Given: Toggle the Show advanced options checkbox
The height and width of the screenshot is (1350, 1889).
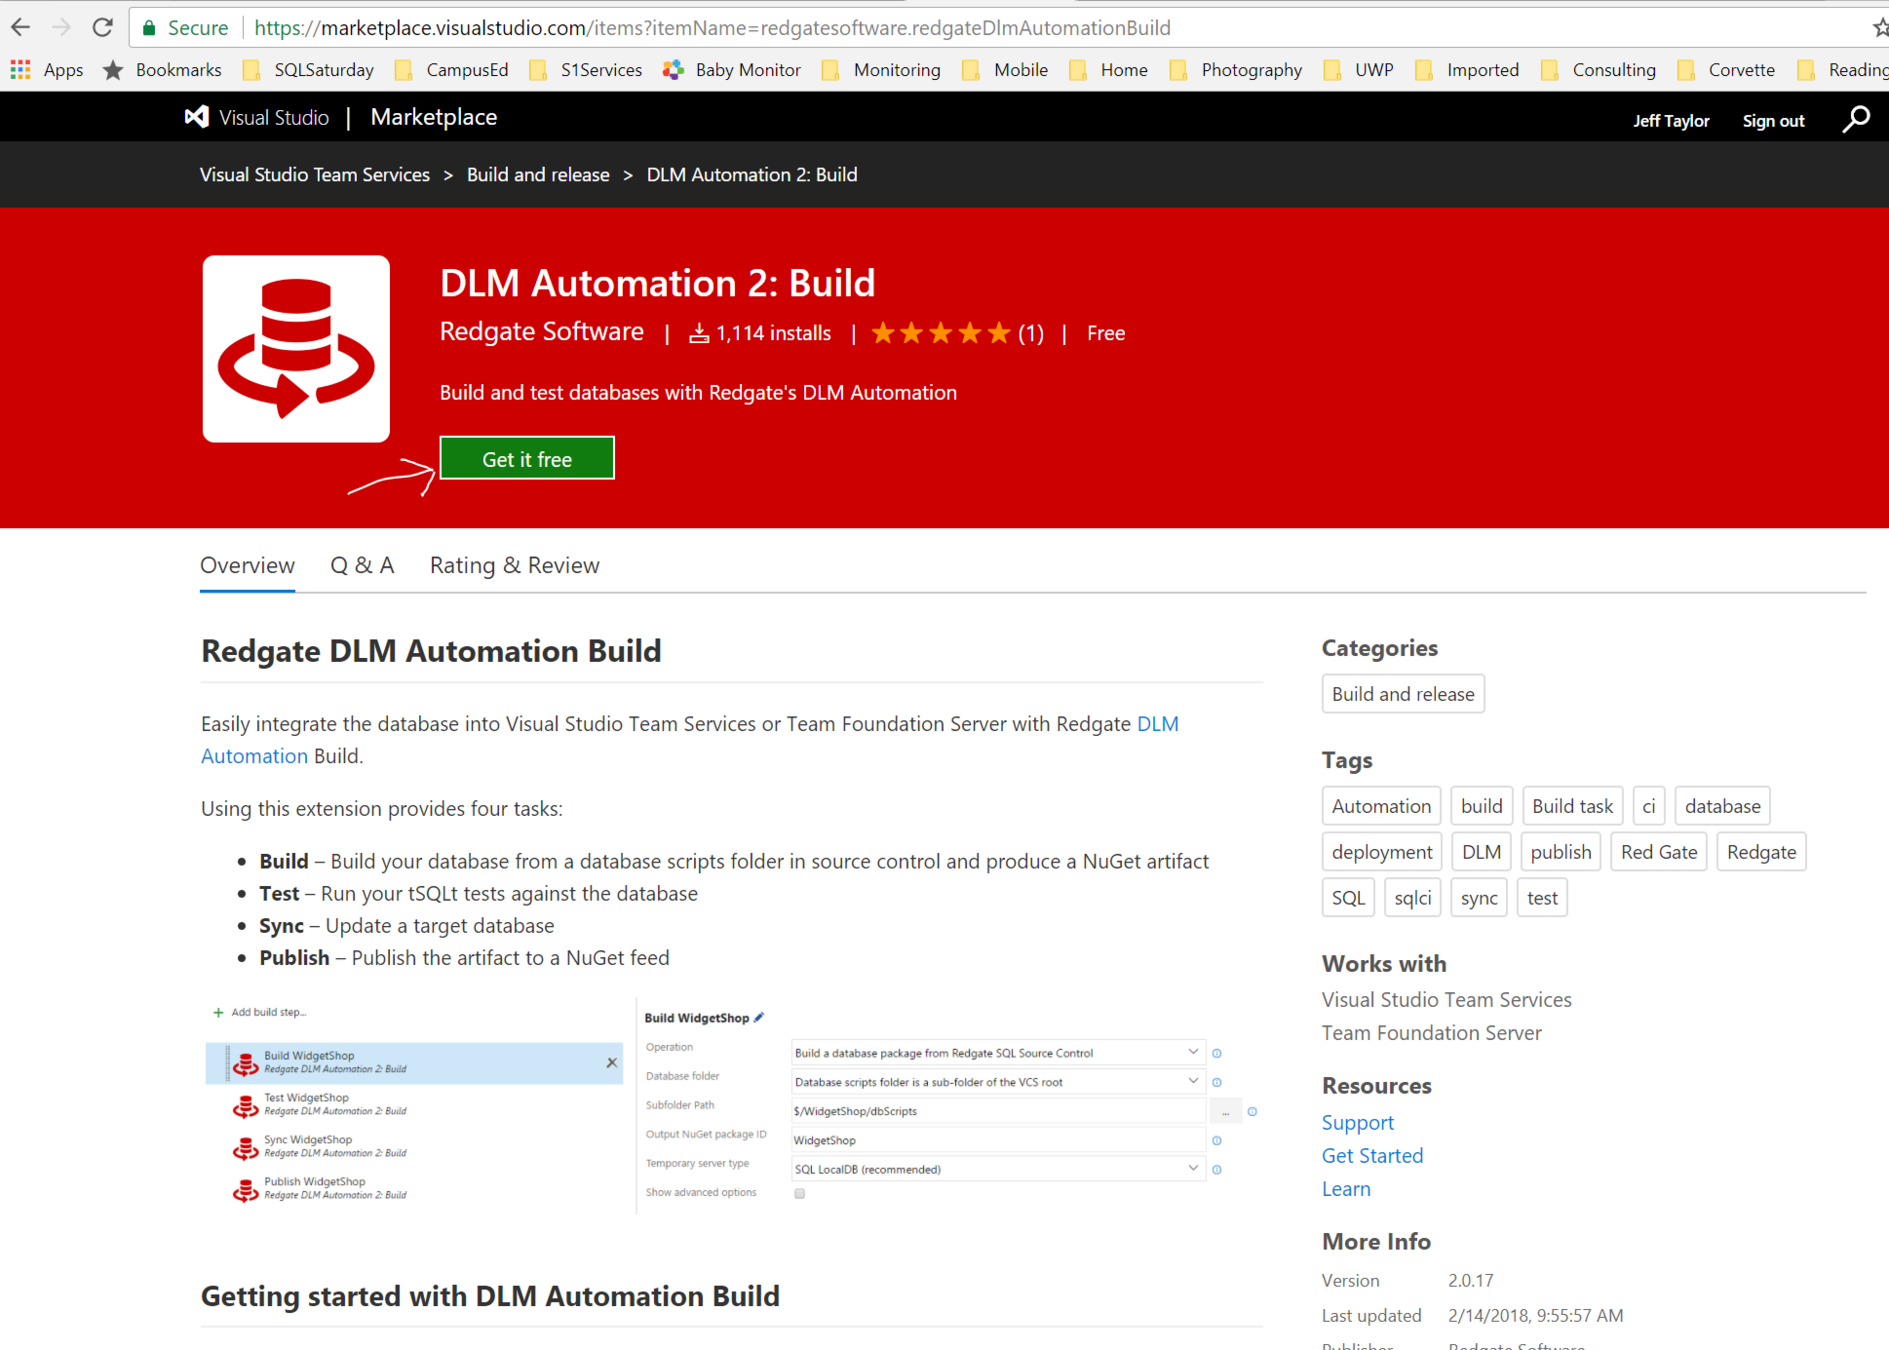Looking at the screenshot, I should point(800,1193).
